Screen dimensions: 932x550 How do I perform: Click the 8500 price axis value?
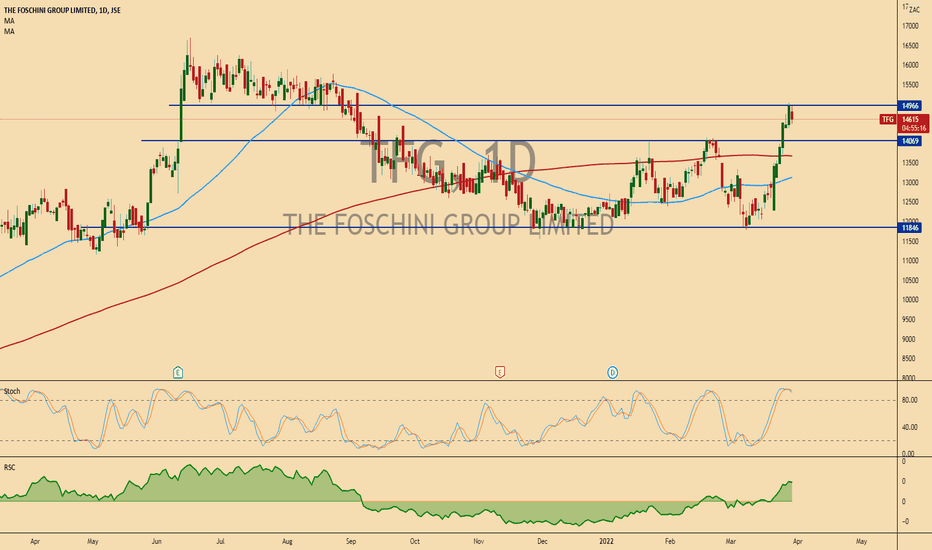909,359
